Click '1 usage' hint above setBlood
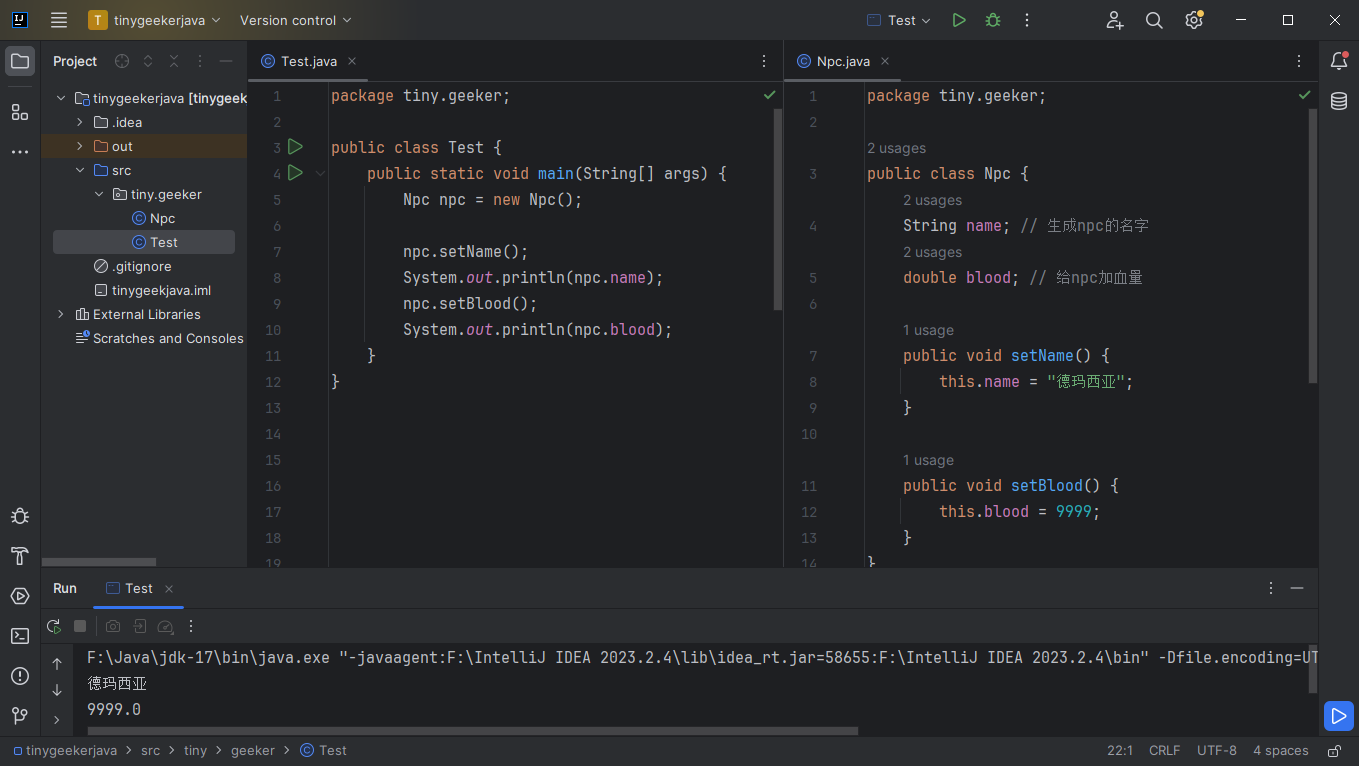Viewport: 1359px width, 766px height. [928, 460]
